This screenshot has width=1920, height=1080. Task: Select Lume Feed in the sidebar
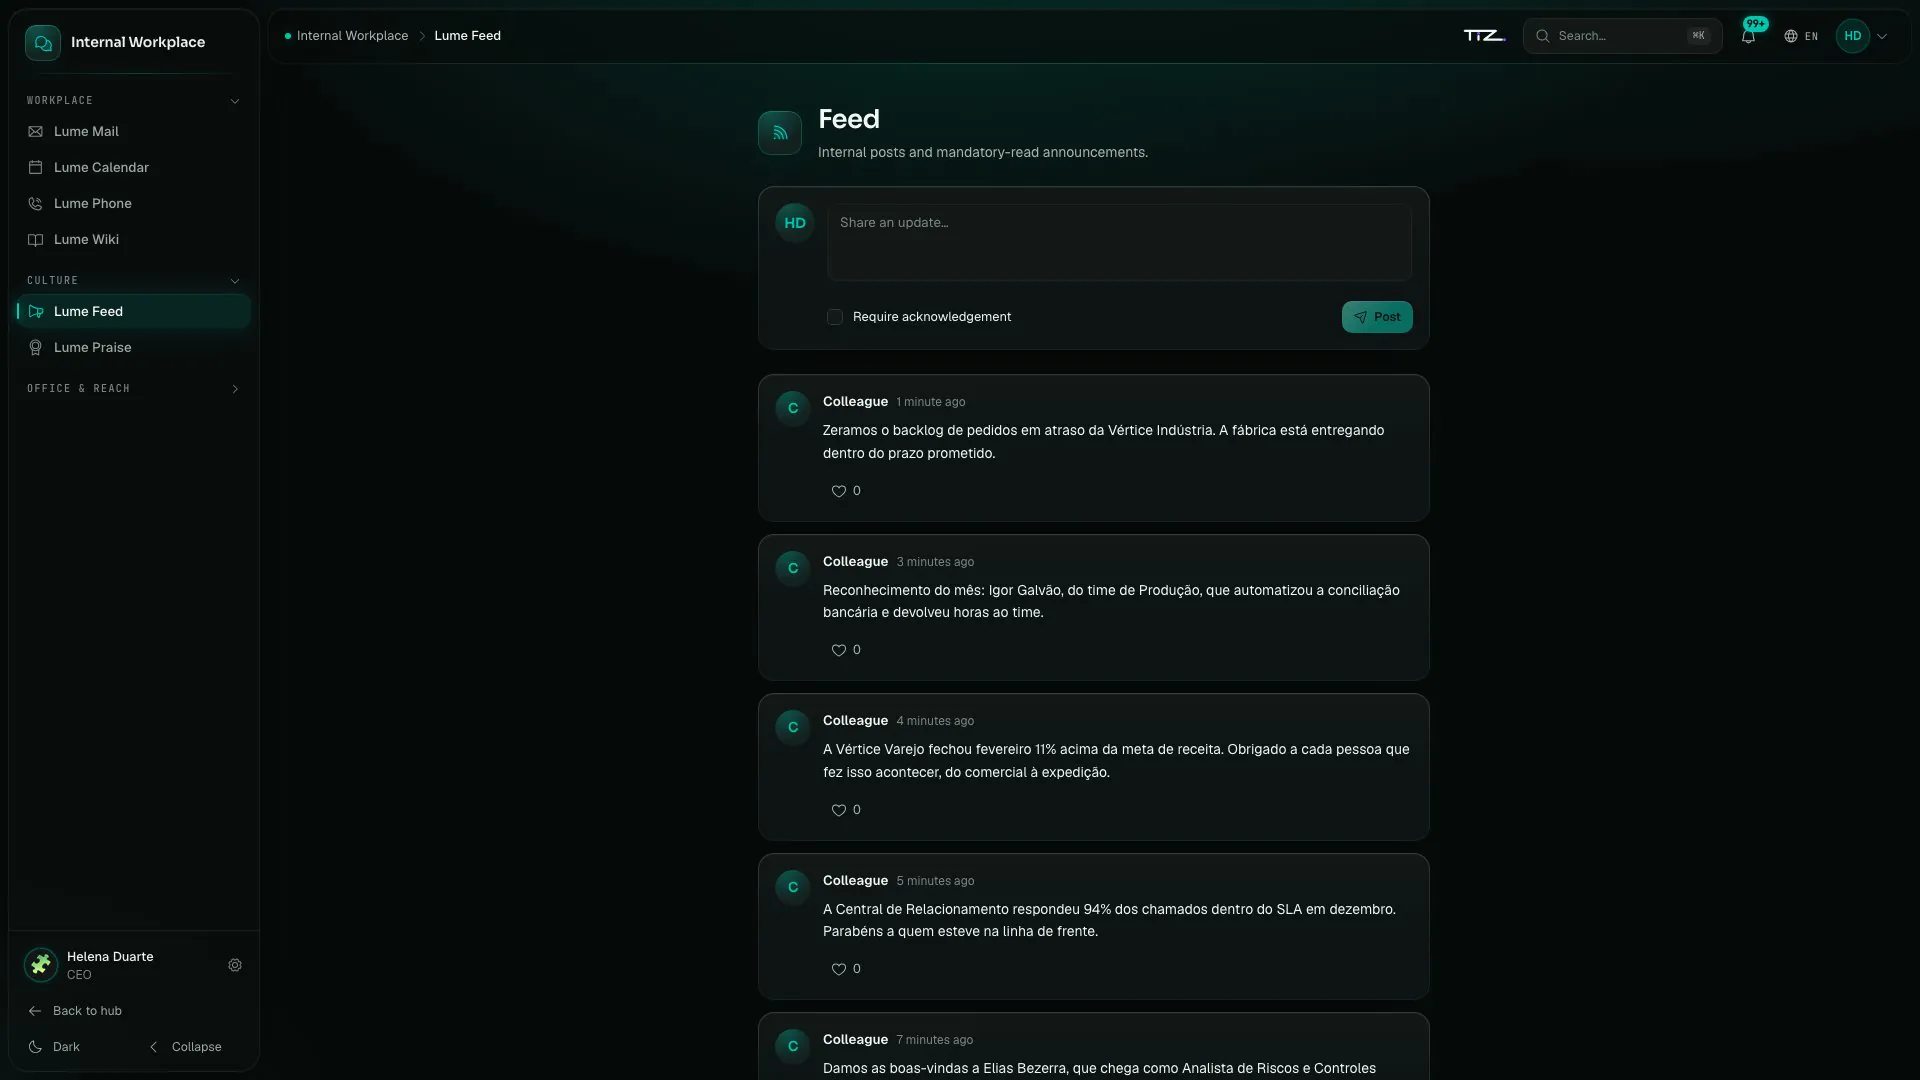pos(133,311)
